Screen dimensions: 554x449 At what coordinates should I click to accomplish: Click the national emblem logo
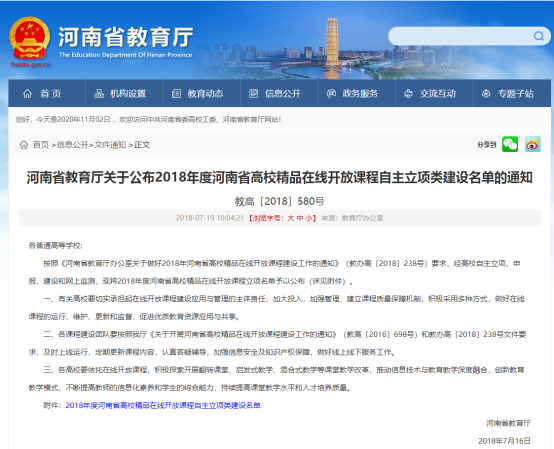pos(30,38)
